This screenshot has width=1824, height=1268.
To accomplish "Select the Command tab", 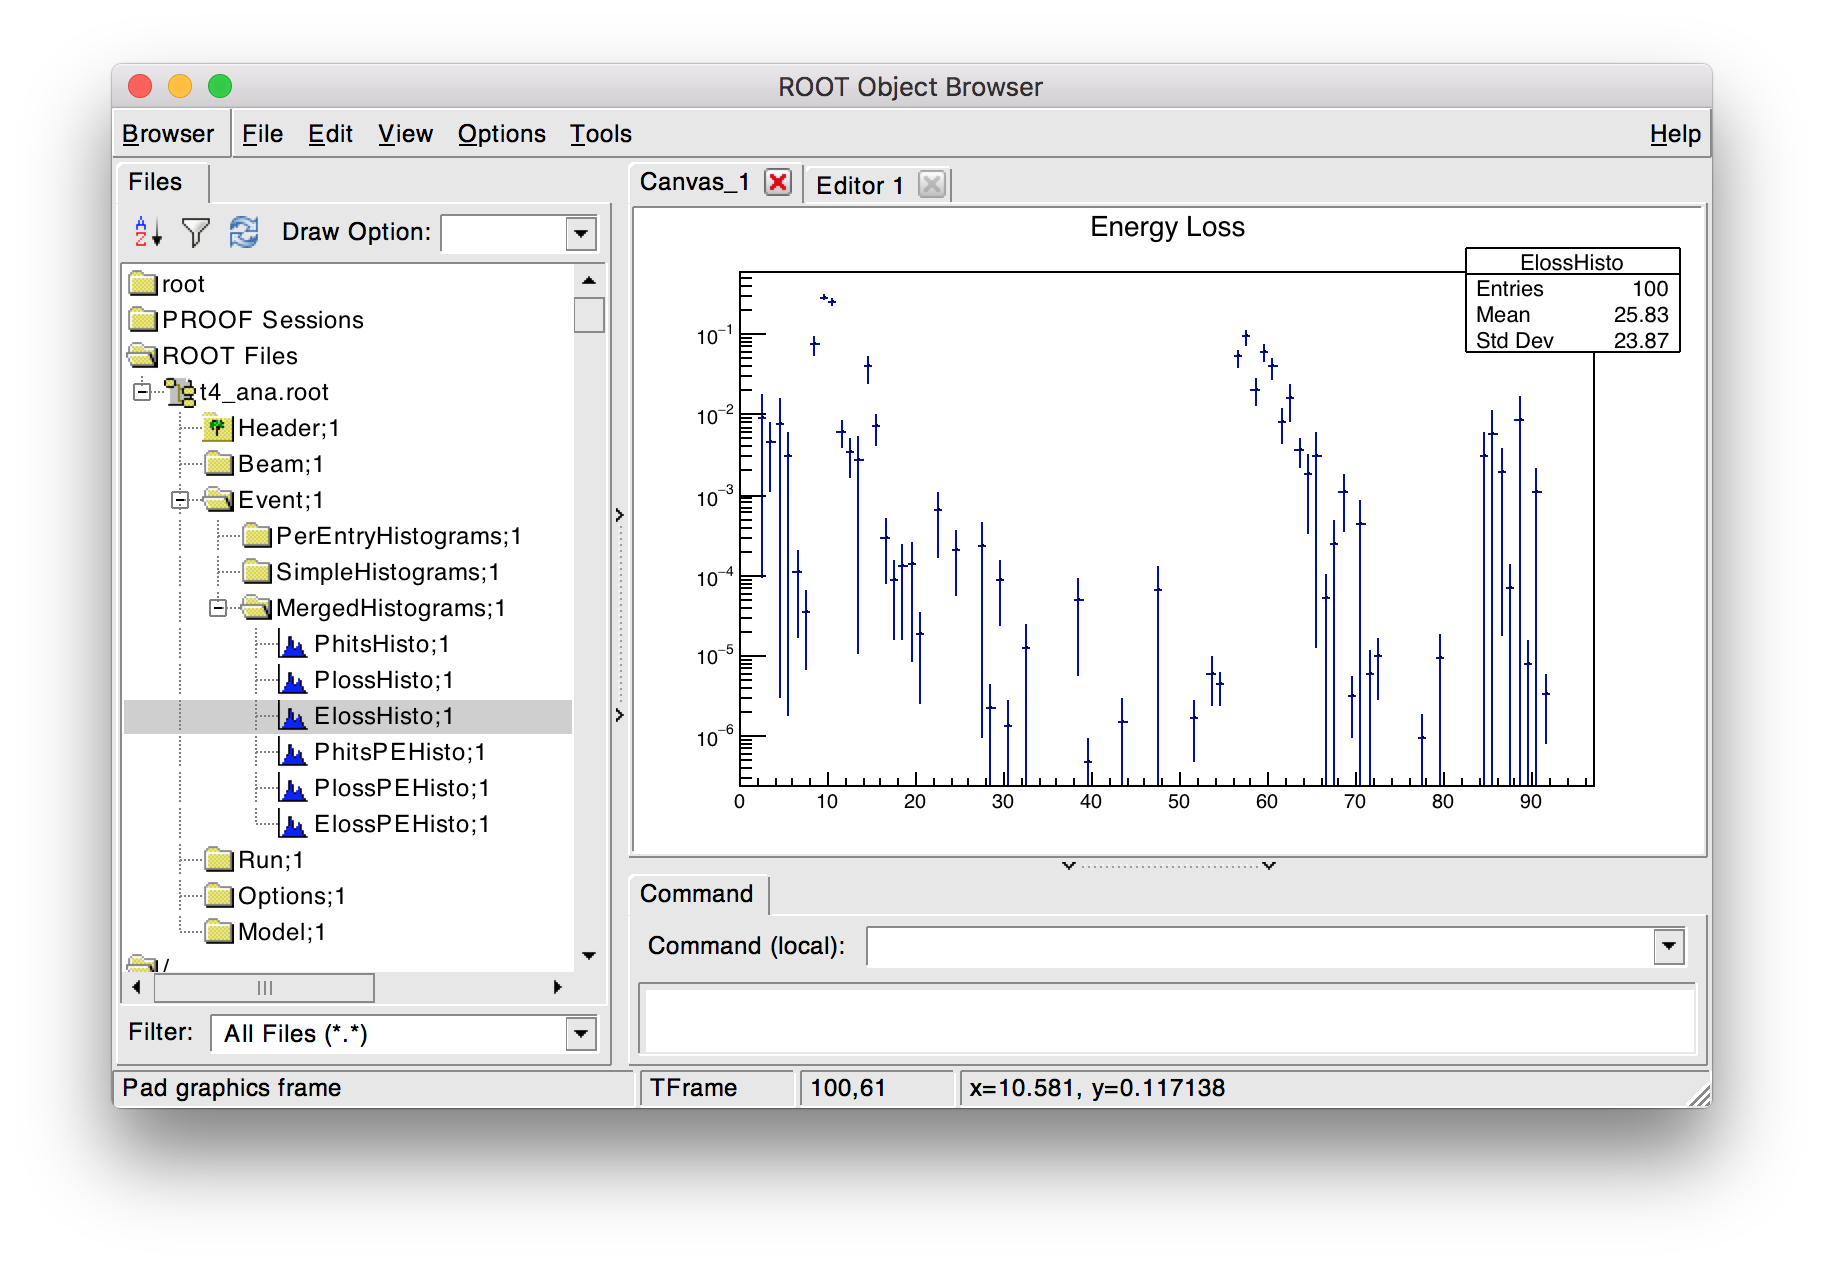I will tap(697, 894).
